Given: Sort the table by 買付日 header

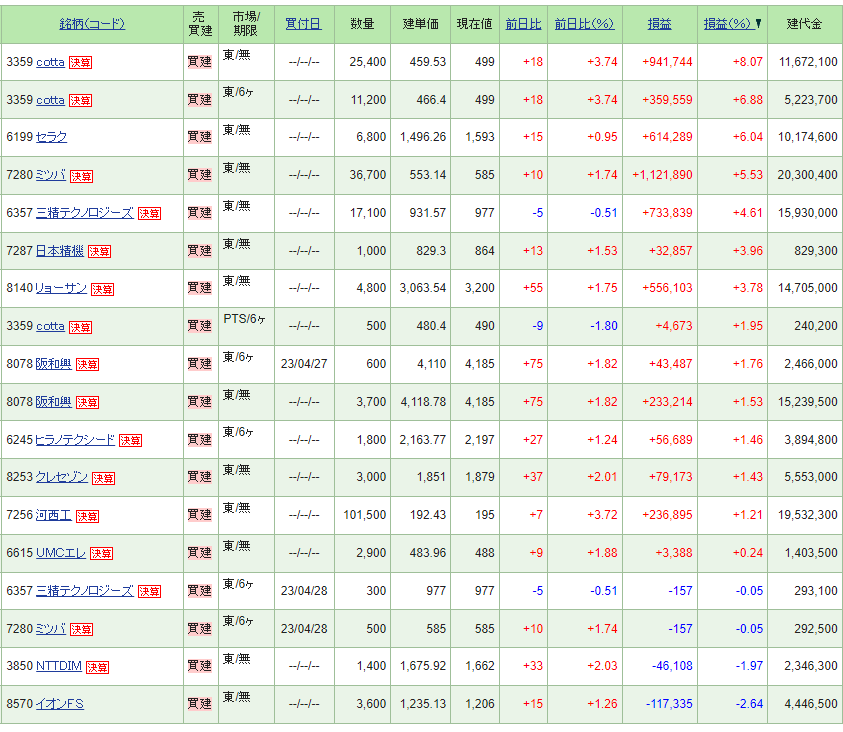Looking at the screenshot, I should (x=303, y=24).
